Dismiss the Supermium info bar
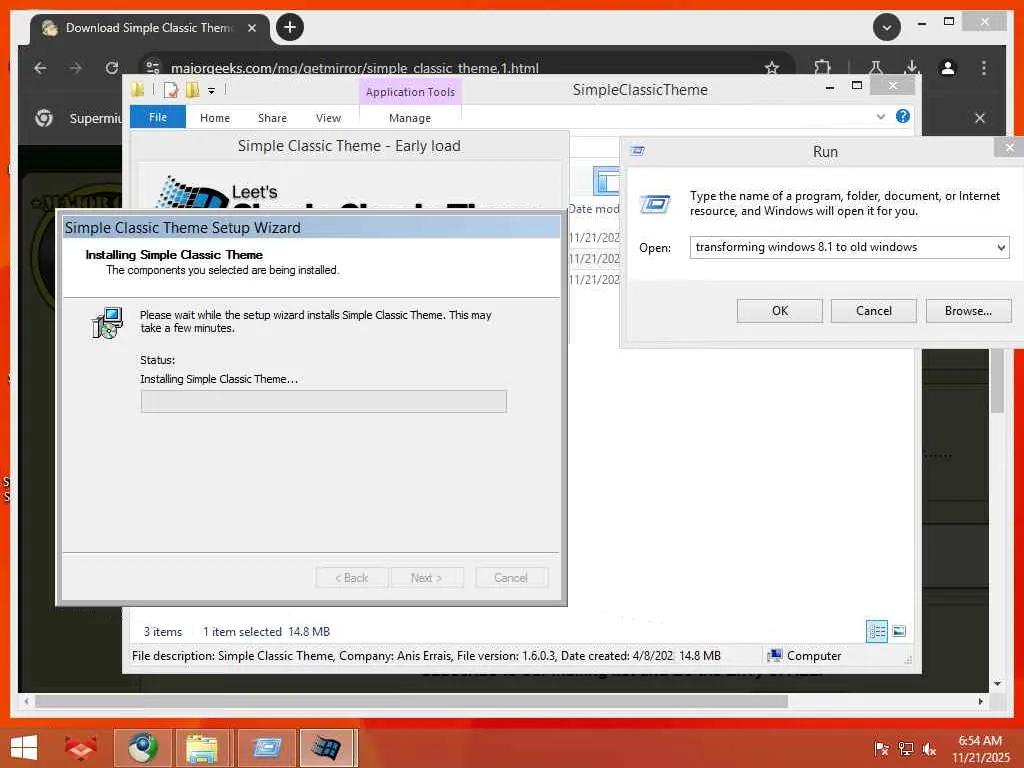The height and width of the screenshot is (768, 1024). 980,118
